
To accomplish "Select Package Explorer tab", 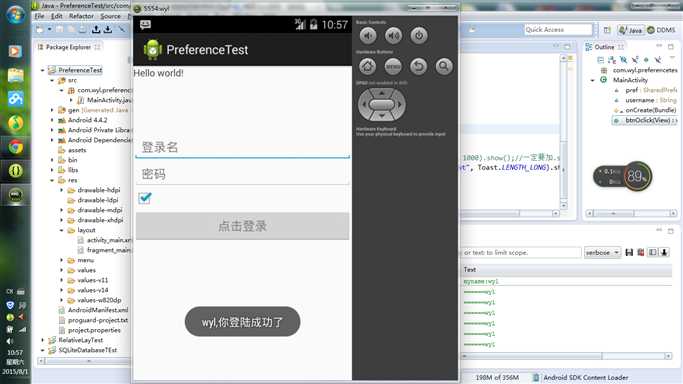I will click(68, 47).
